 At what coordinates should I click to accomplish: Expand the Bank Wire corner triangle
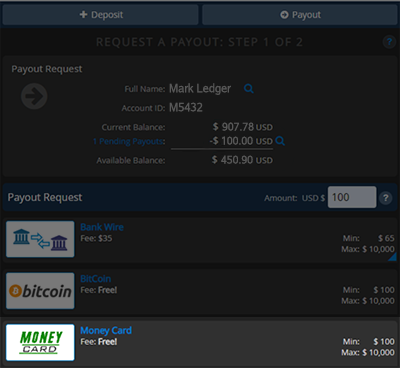click(393, 256)
